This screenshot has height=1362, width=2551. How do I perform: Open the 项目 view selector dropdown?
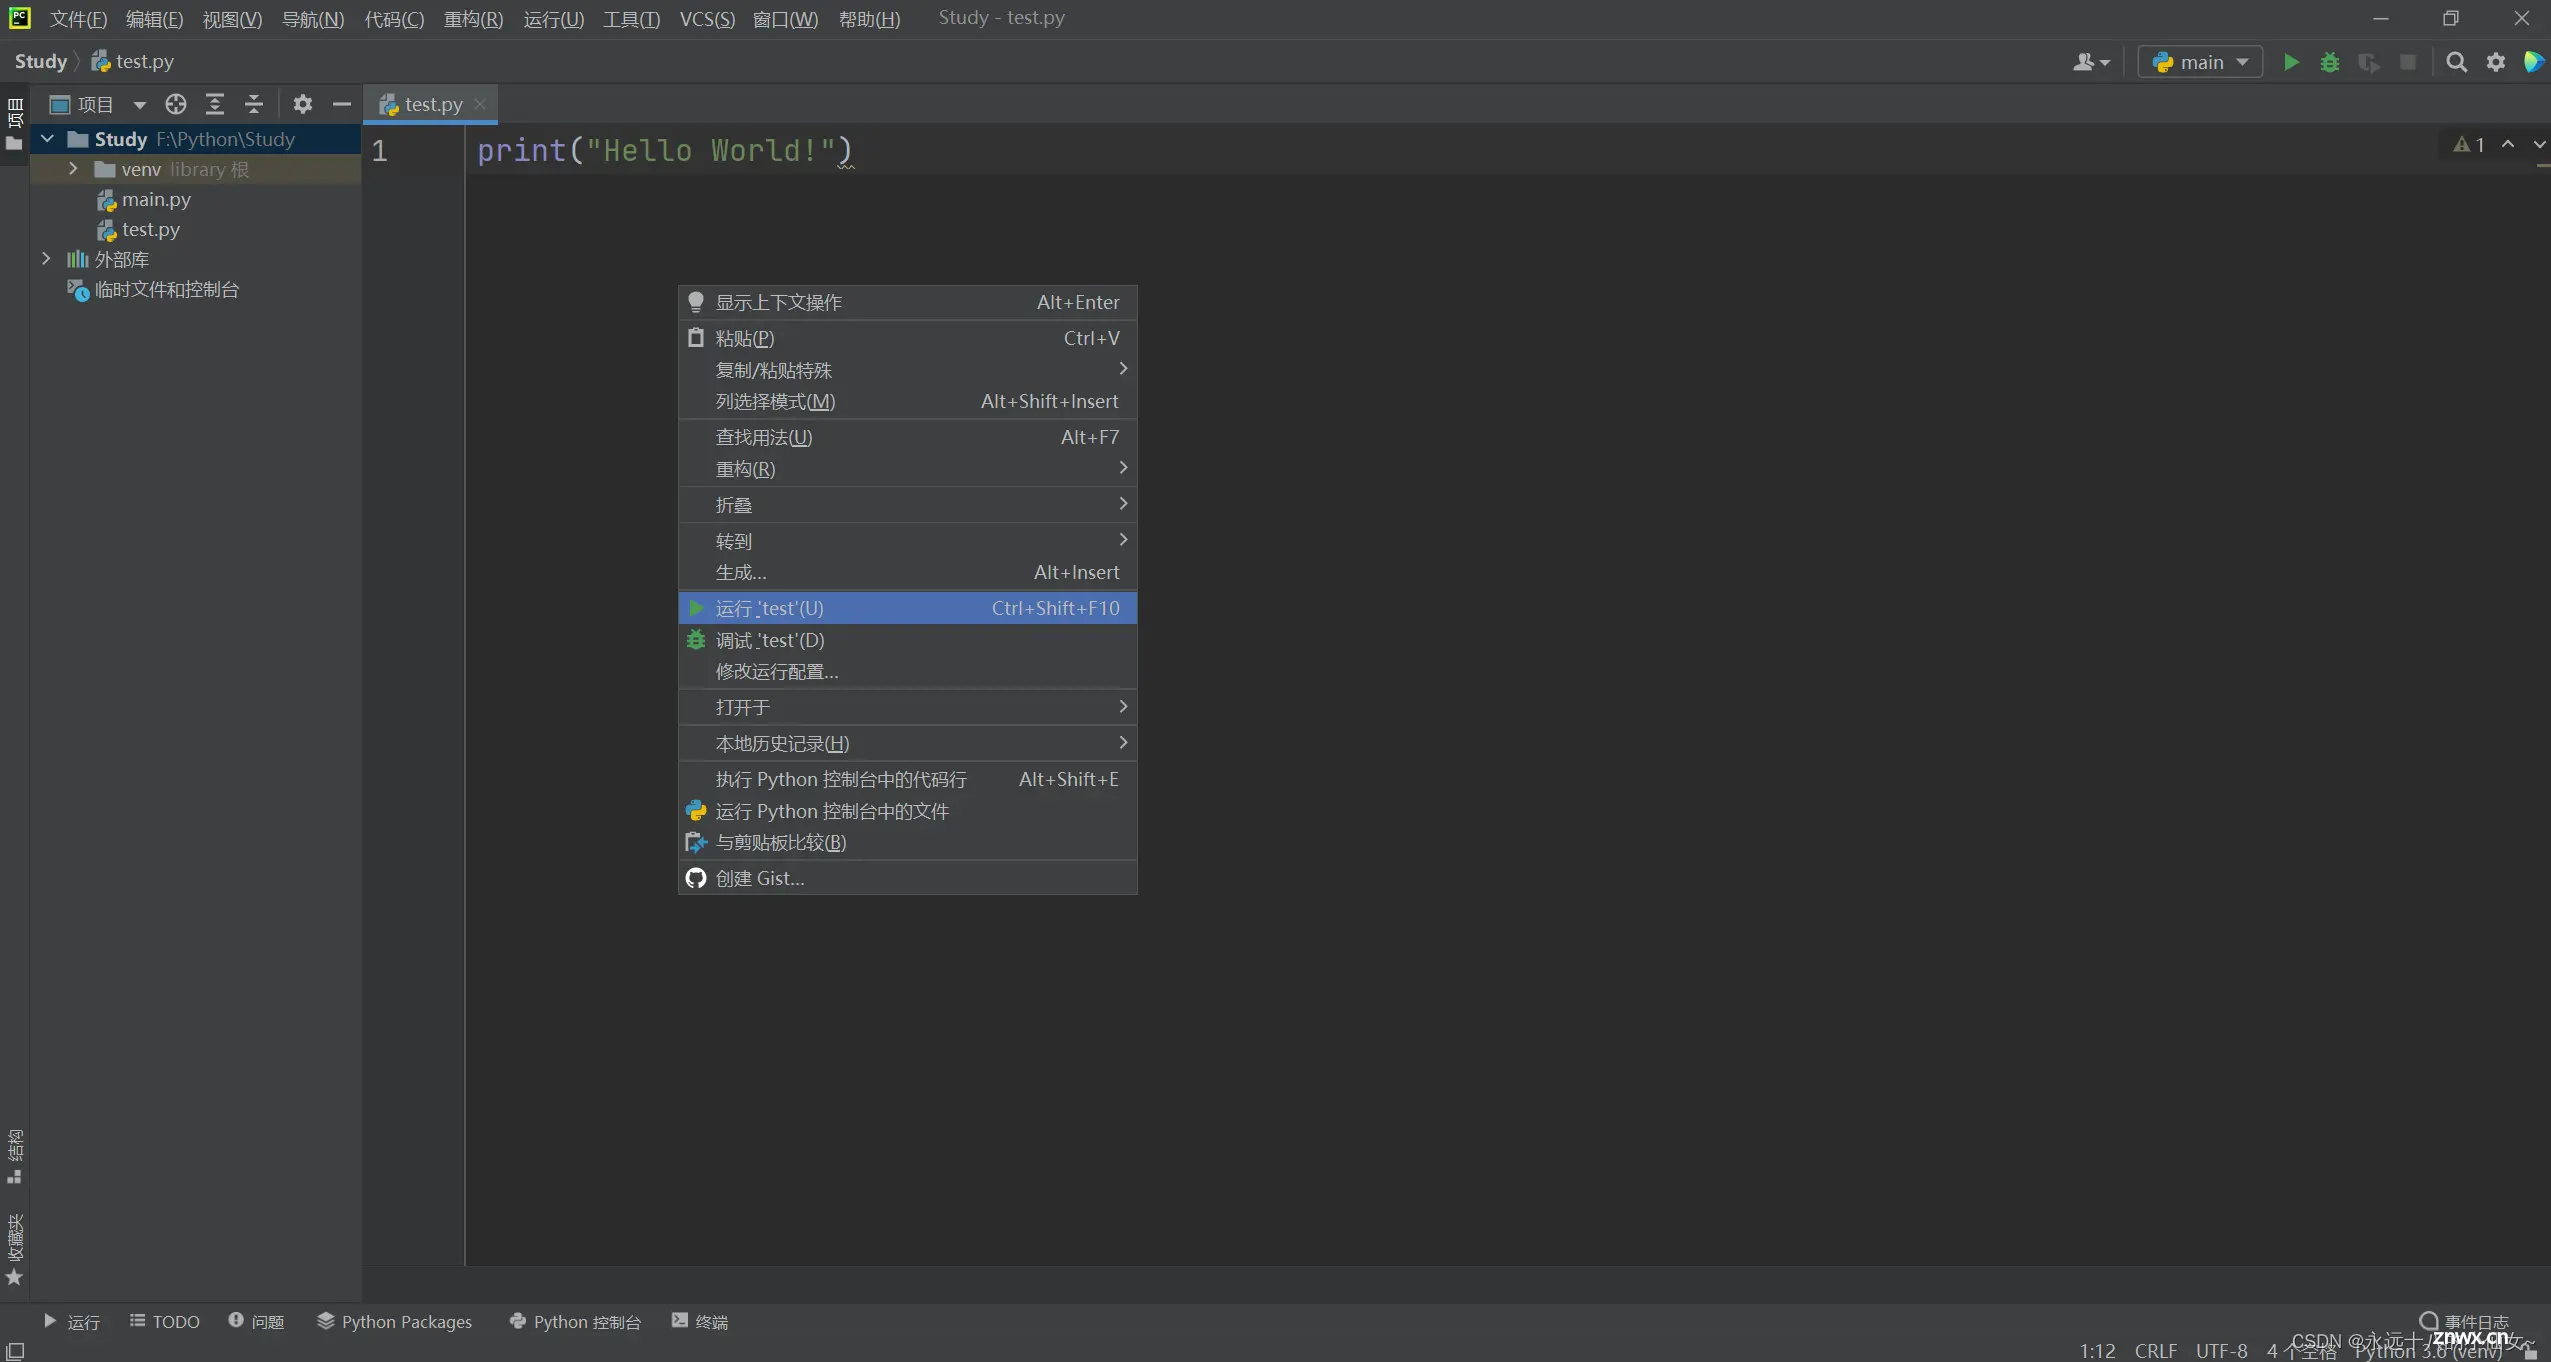(98, 104)
